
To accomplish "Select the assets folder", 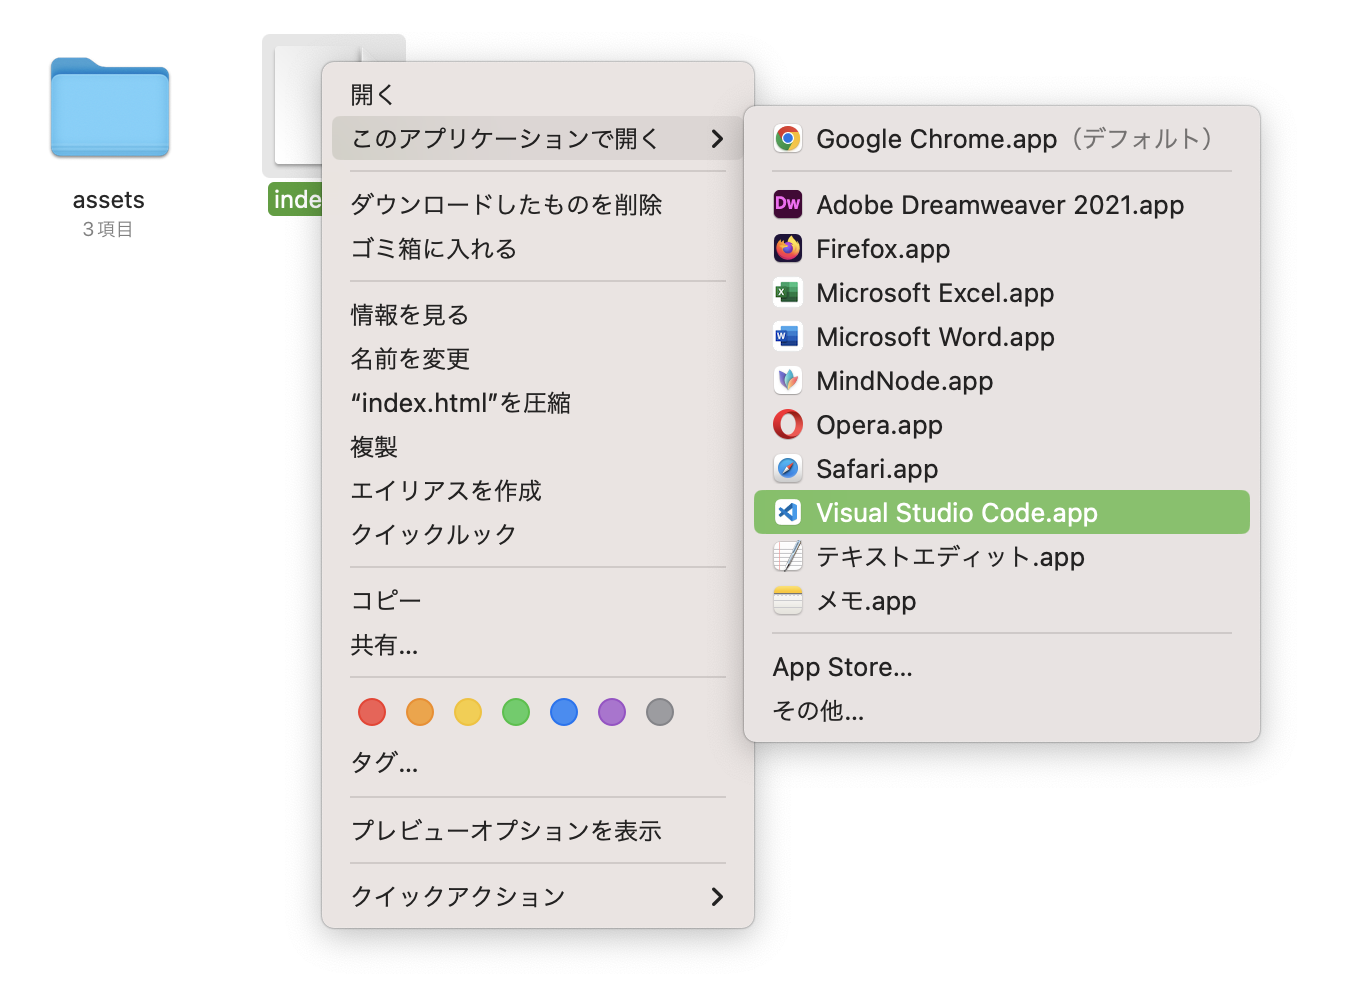I will click(110, 110).
